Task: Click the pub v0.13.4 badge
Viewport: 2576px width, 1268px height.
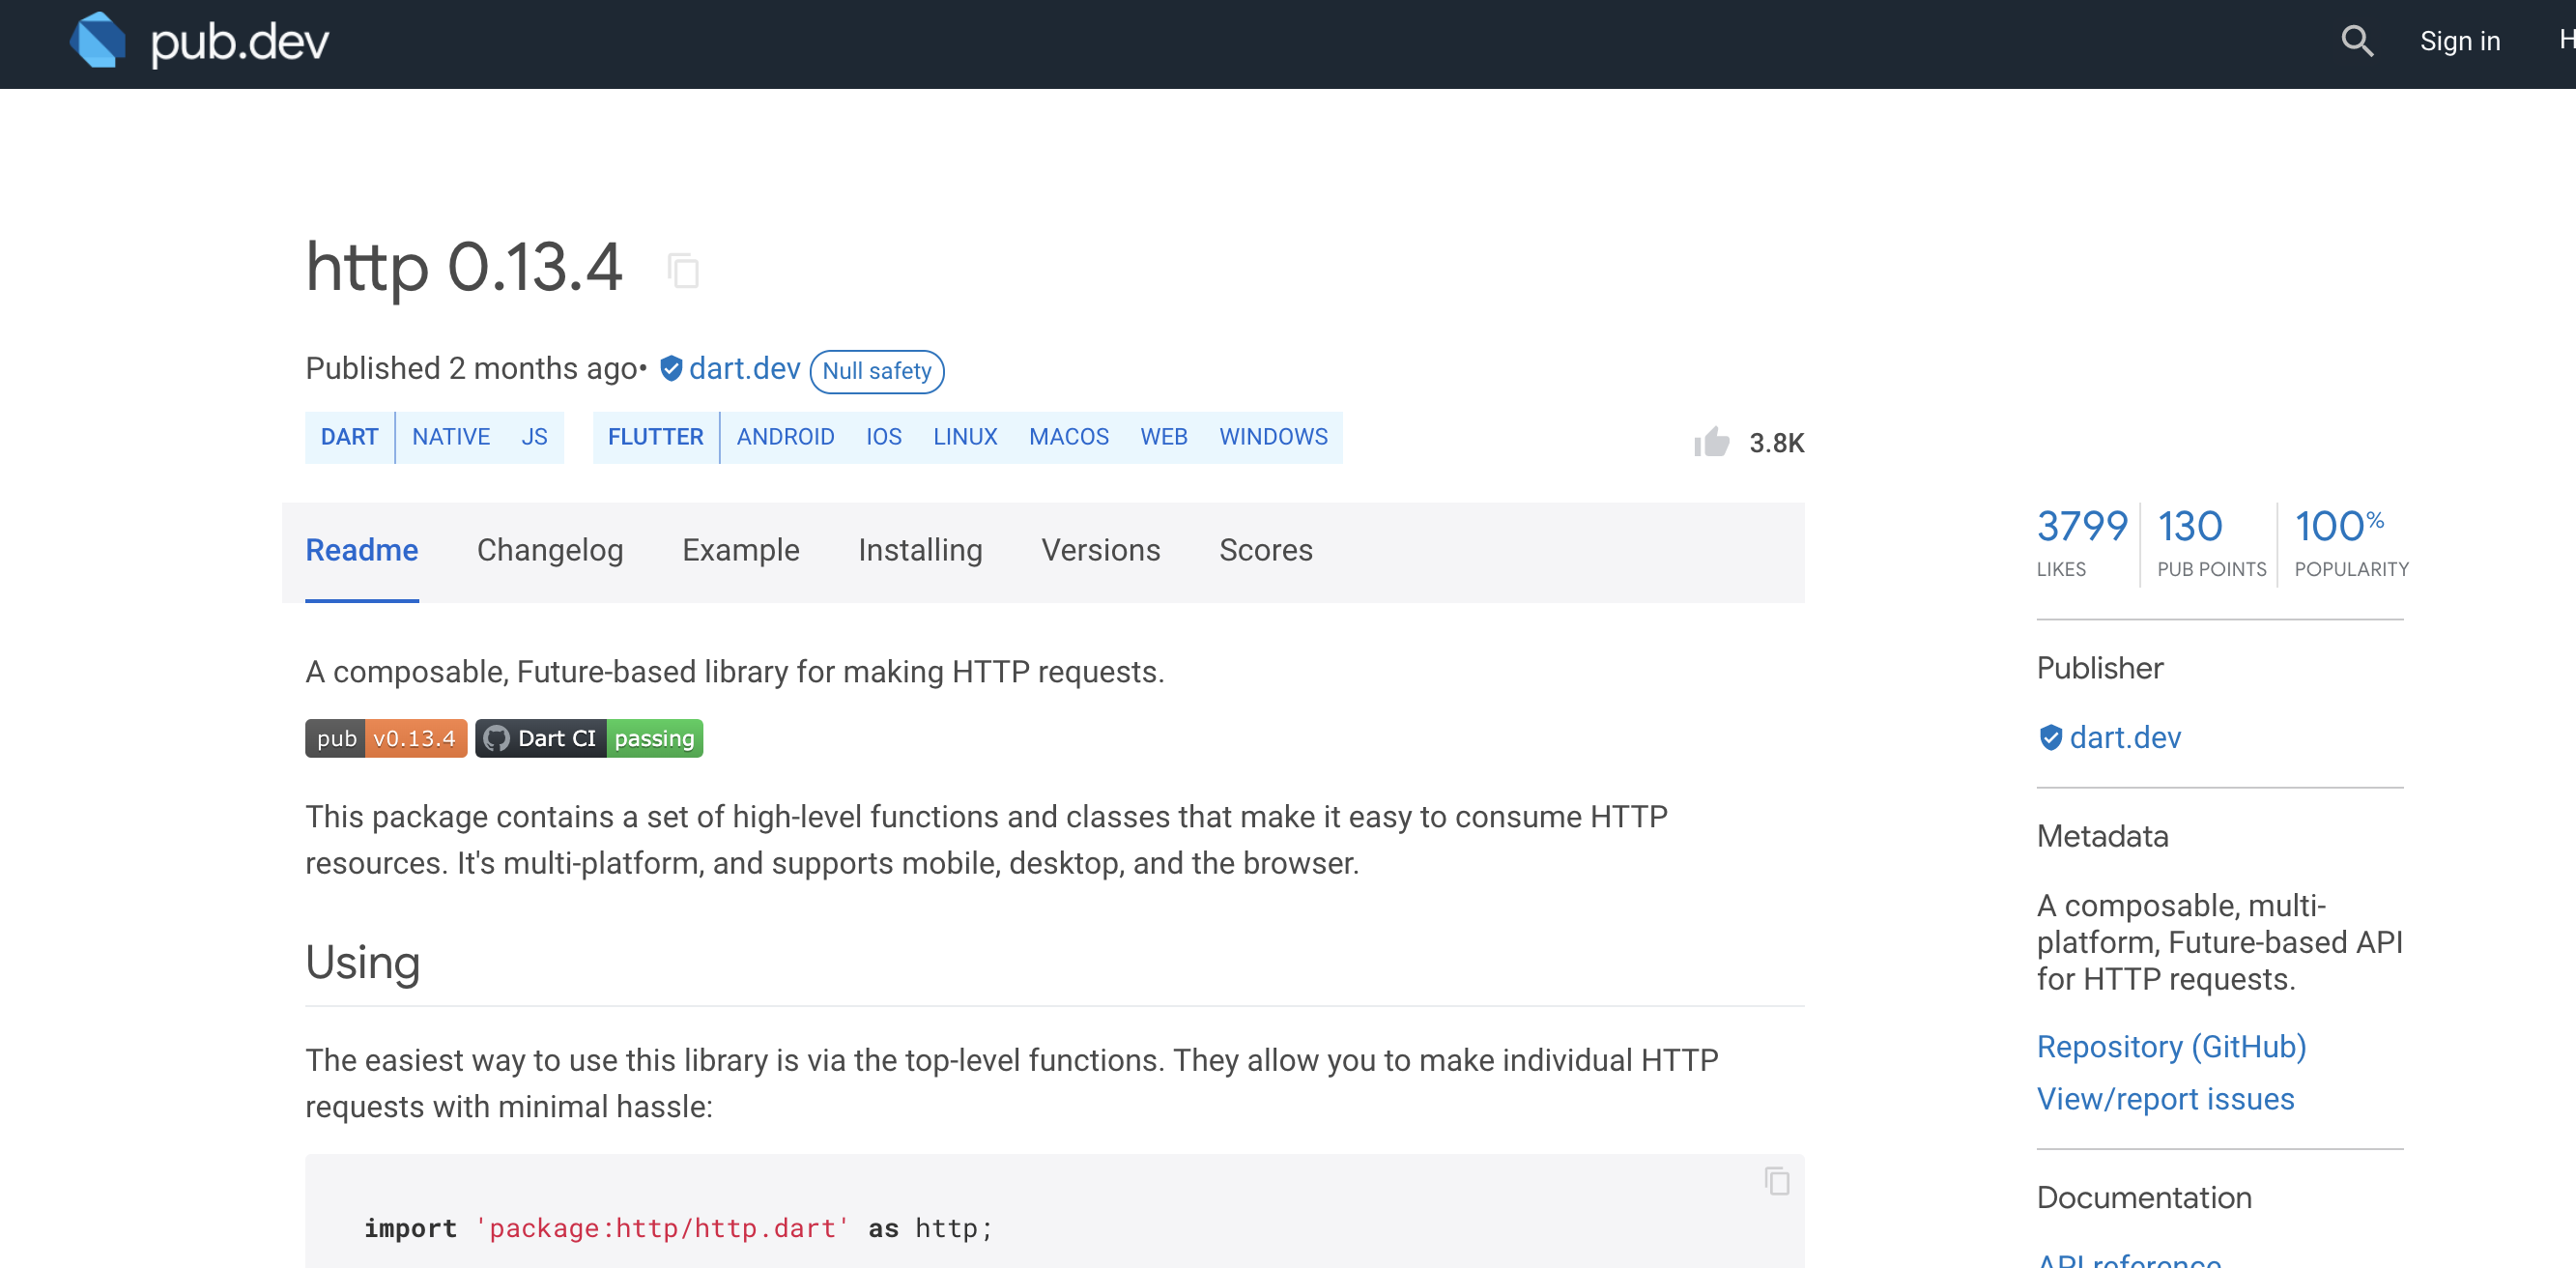Action: tap(386, 738)
